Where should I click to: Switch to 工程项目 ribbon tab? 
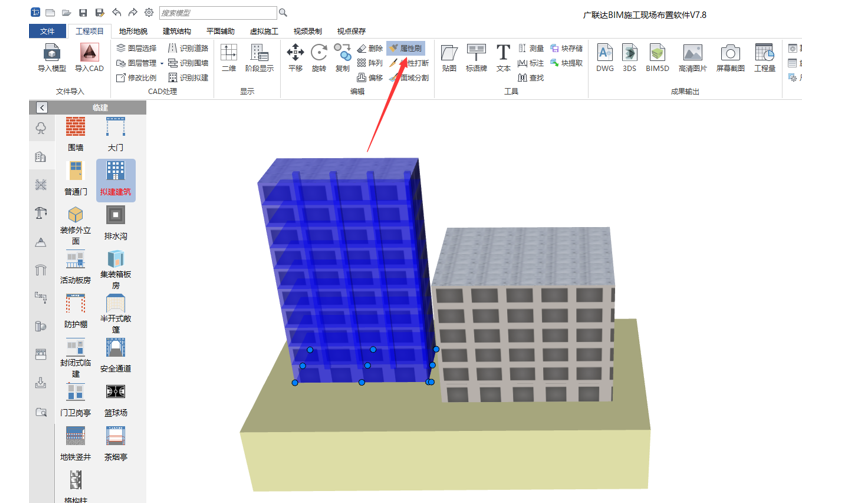(89, 31)
